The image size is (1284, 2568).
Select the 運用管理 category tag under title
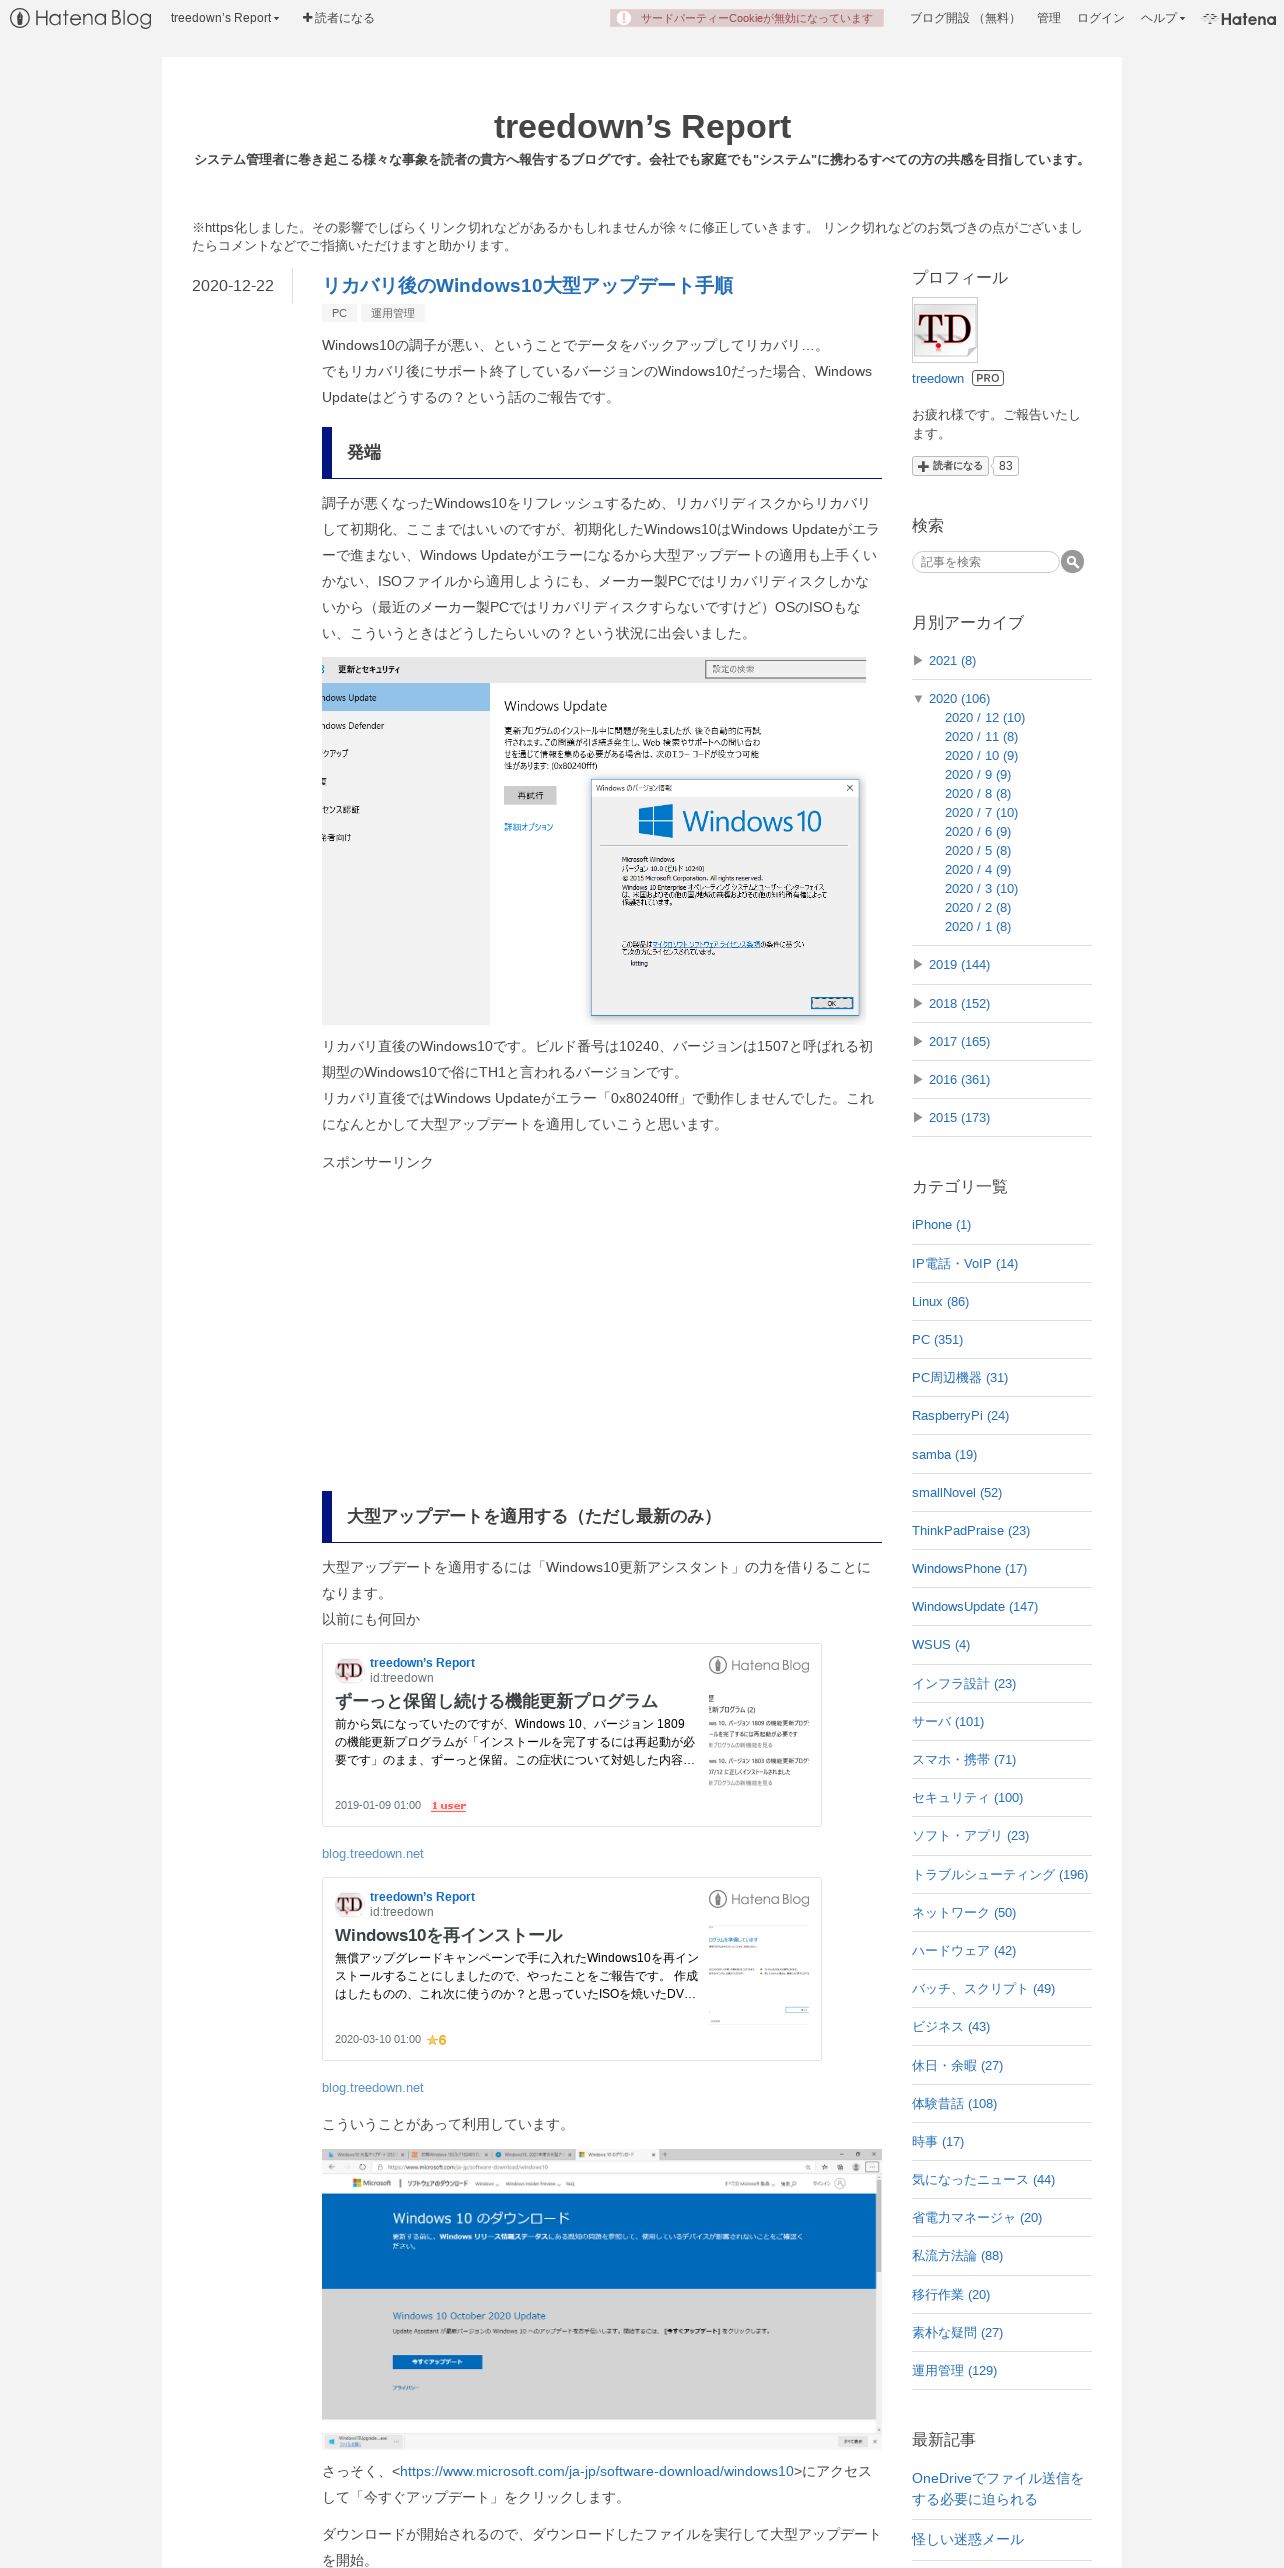[393, 313]
